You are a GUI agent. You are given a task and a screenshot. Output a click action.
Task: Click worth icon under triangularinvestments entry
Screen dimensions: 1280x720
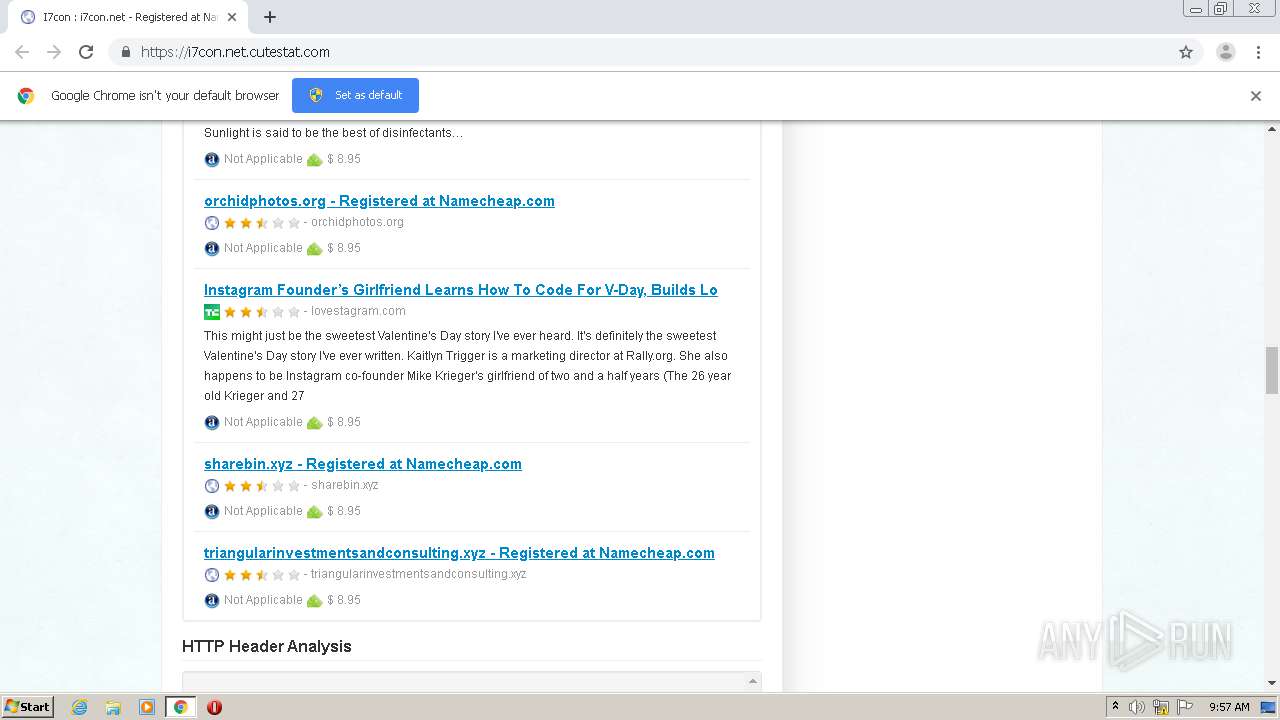click(x=314, y=601)
